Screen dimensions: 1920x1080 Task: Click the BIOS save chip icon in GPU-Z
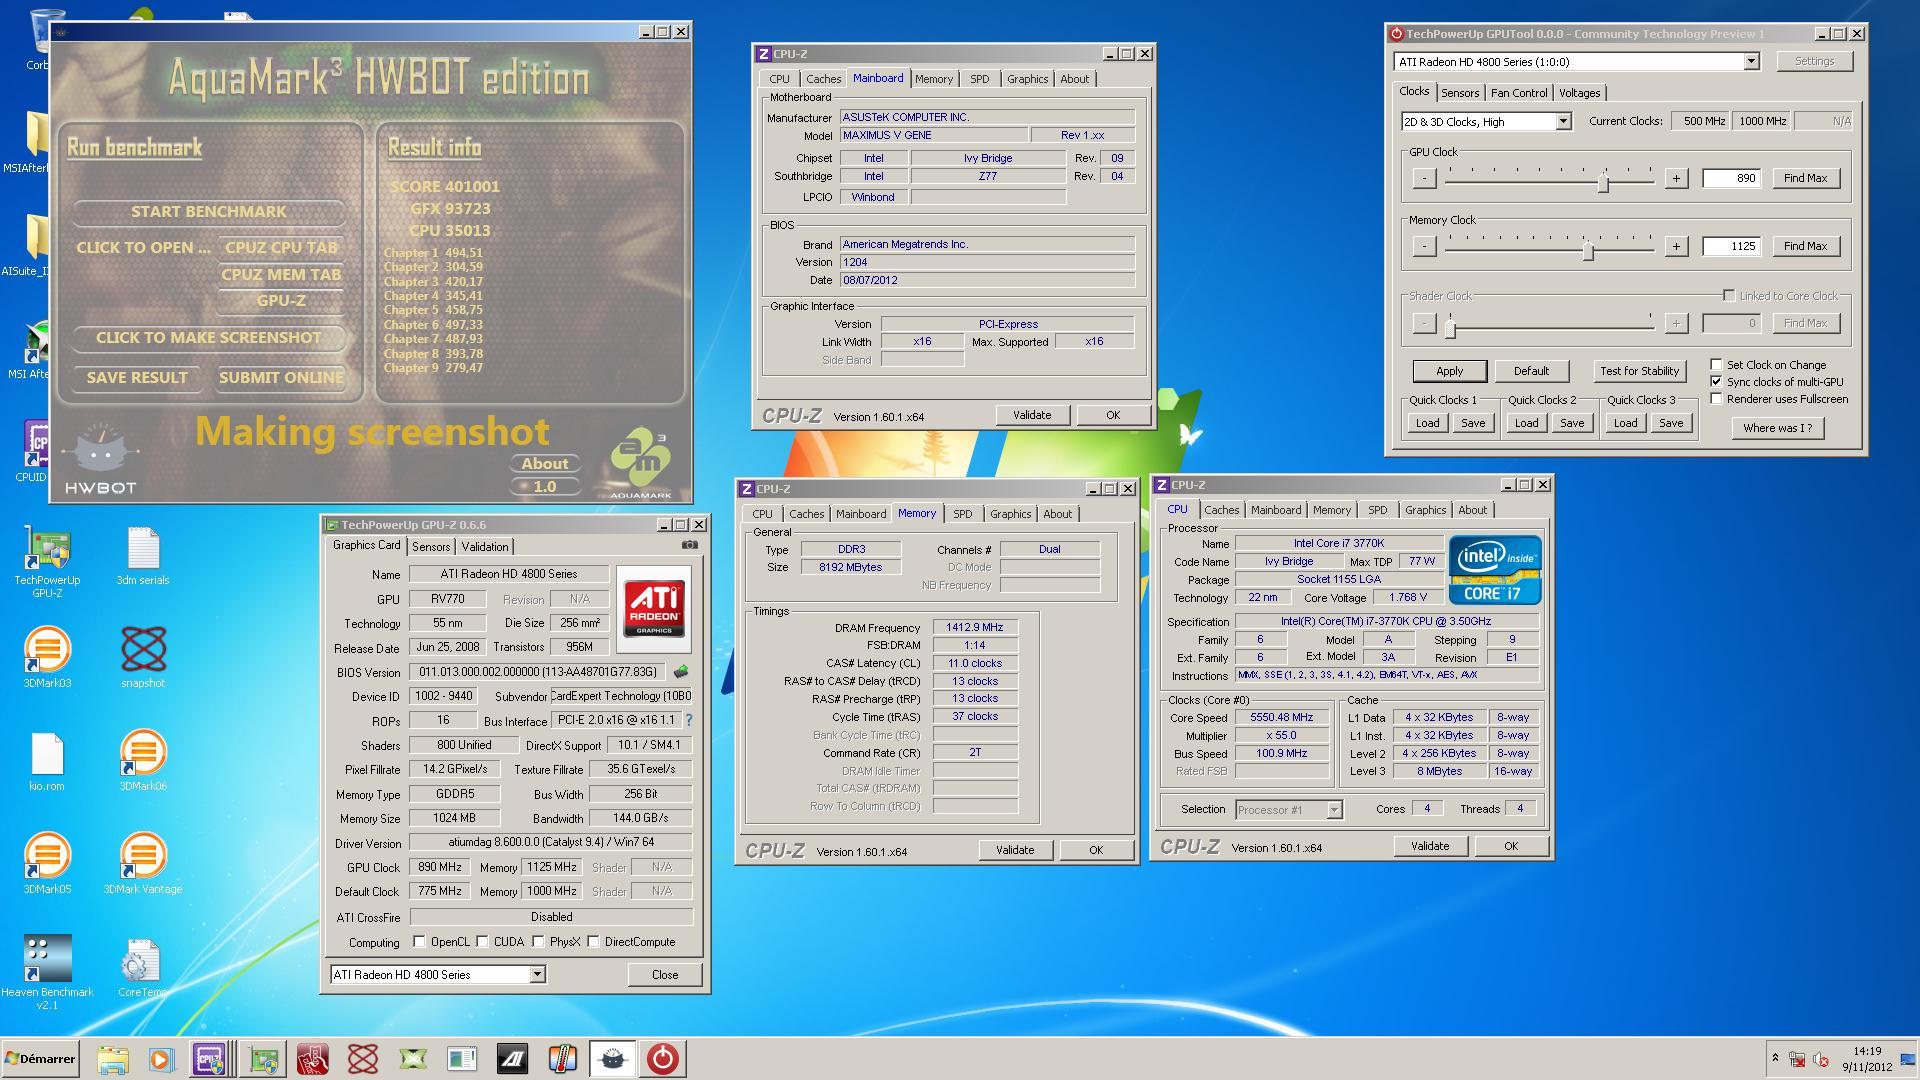(x=682, y=671)
